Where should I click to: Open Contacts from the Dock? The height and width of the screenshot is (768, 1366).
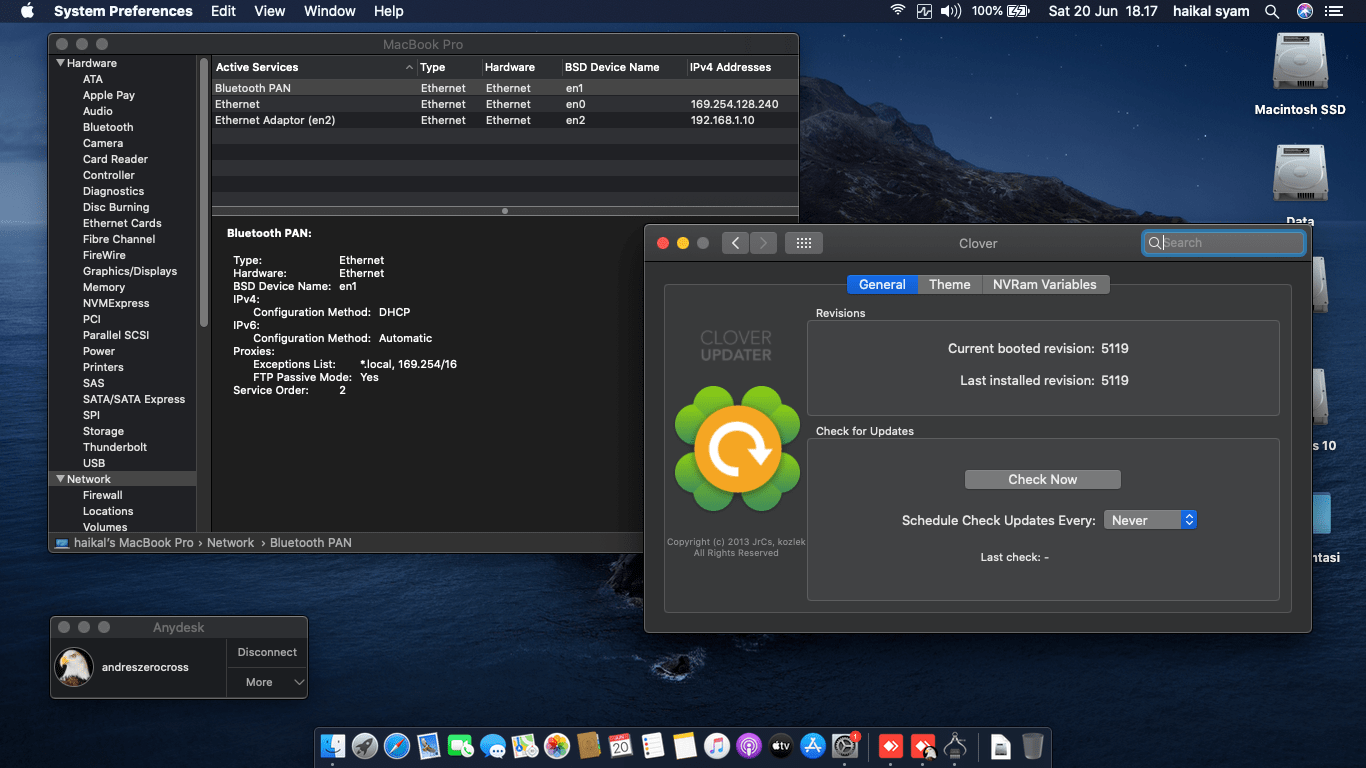[589, 746]
